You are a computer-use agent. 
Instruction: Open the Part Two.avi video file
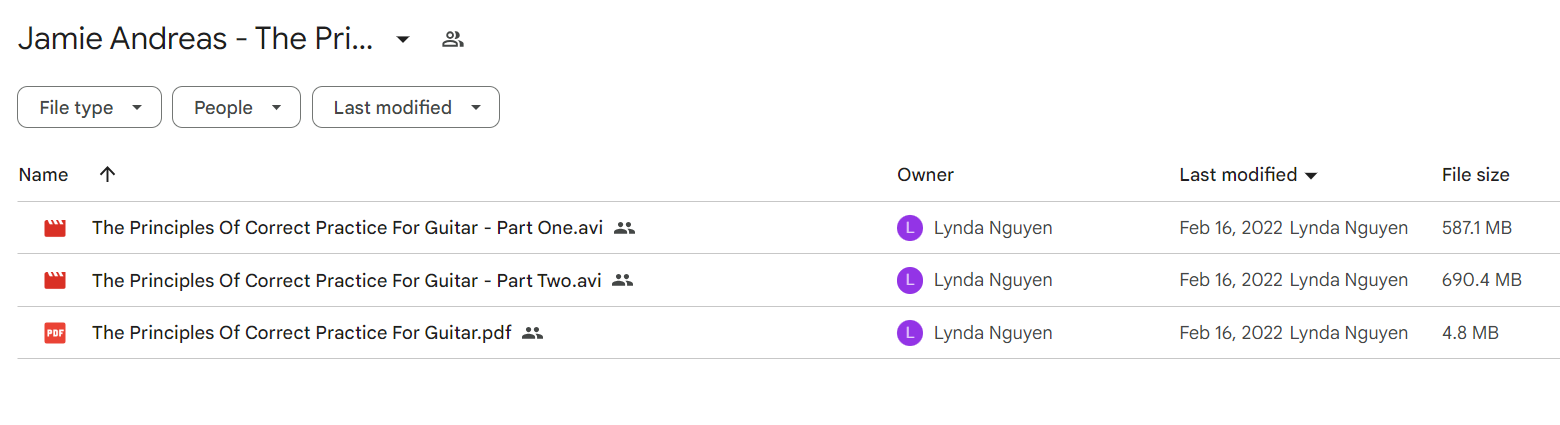[x=346, y=281]
